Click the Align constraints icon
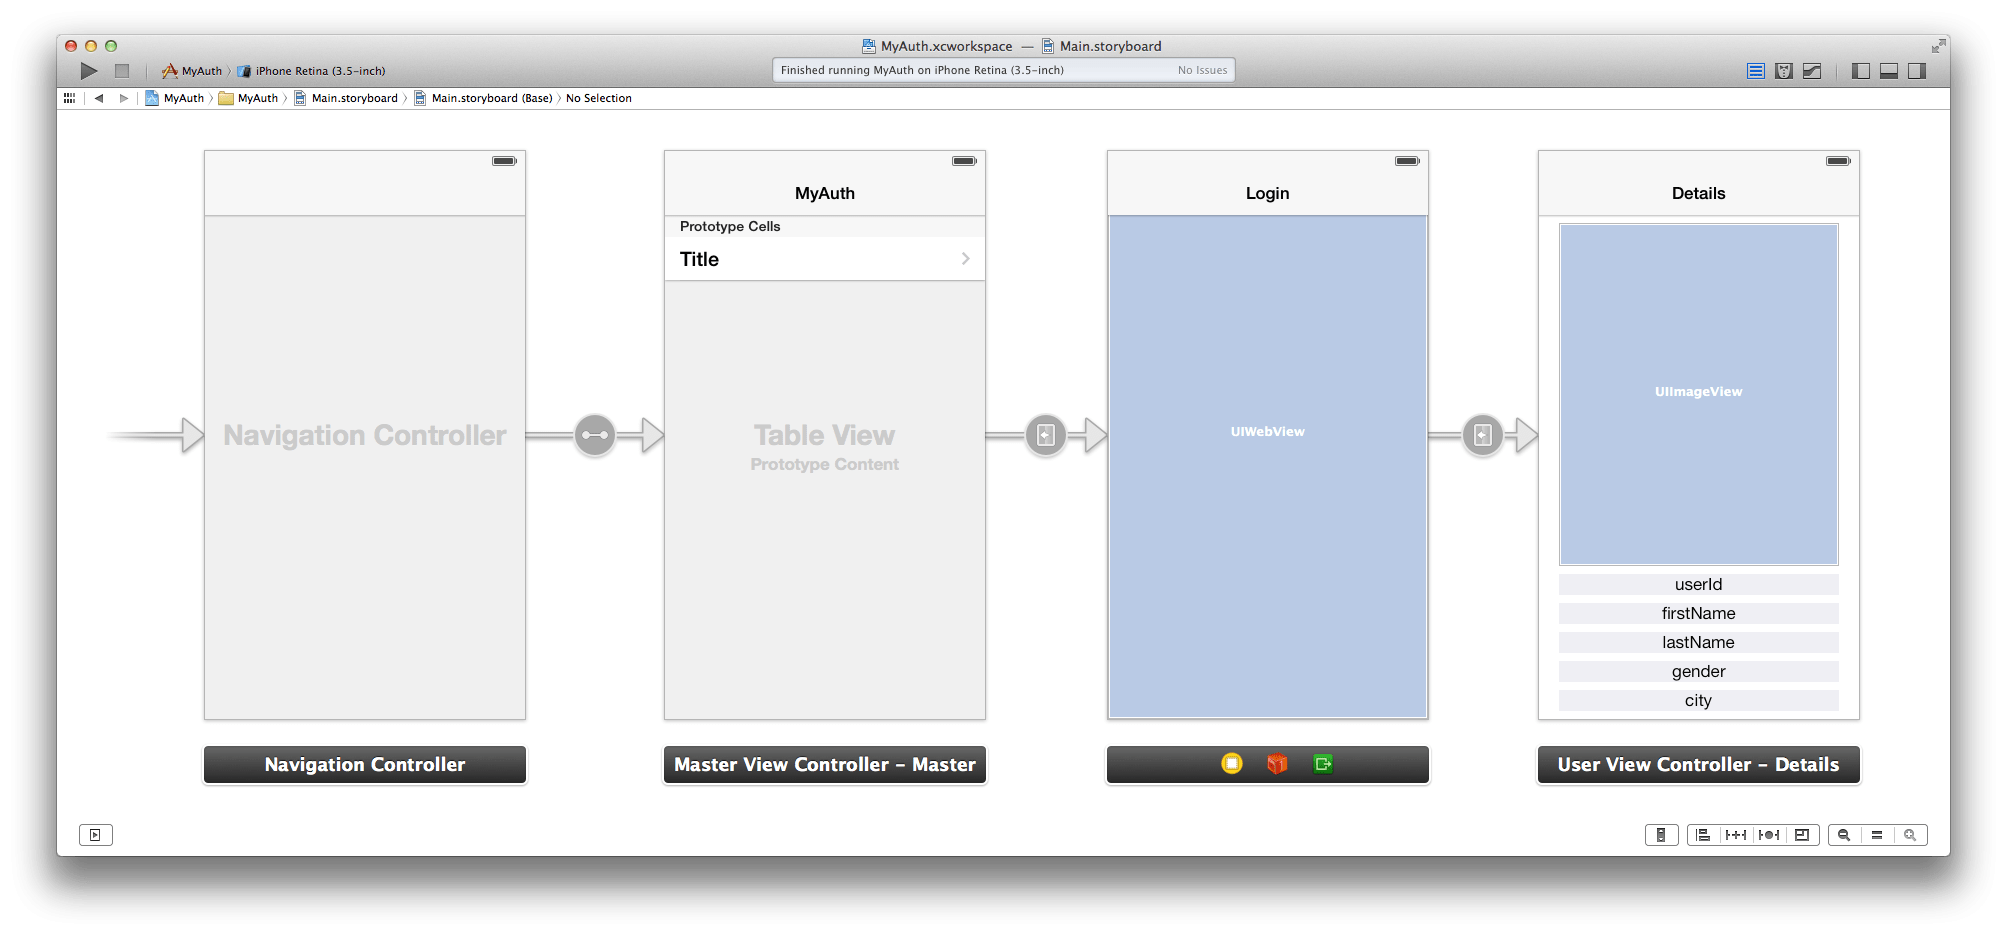 [1702, 834]
